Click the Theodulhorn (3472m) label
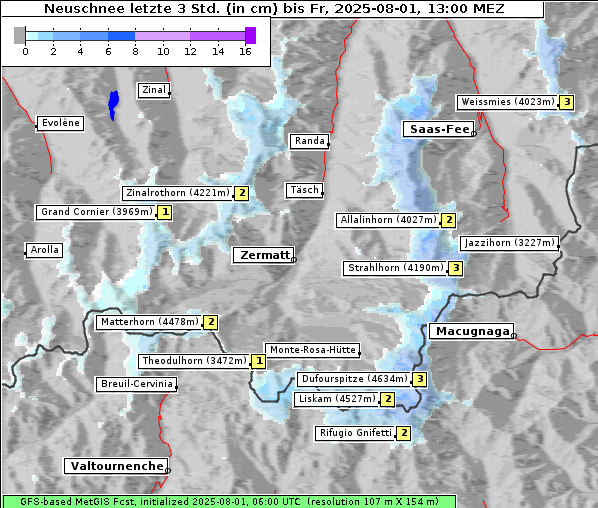The width and height of the screenshot is (598, 508). pos(194,361)
